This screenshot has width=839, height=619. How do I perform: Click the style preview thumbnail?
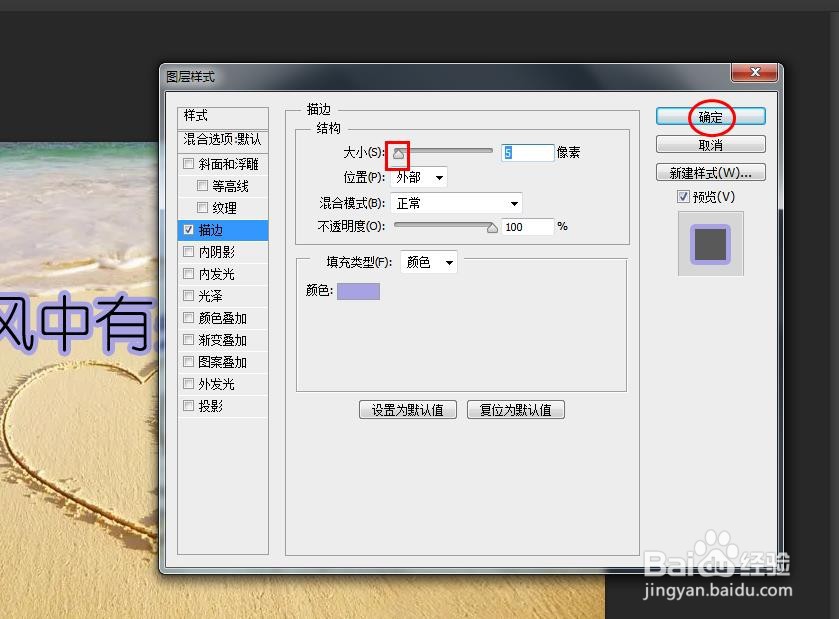(711, 244)
